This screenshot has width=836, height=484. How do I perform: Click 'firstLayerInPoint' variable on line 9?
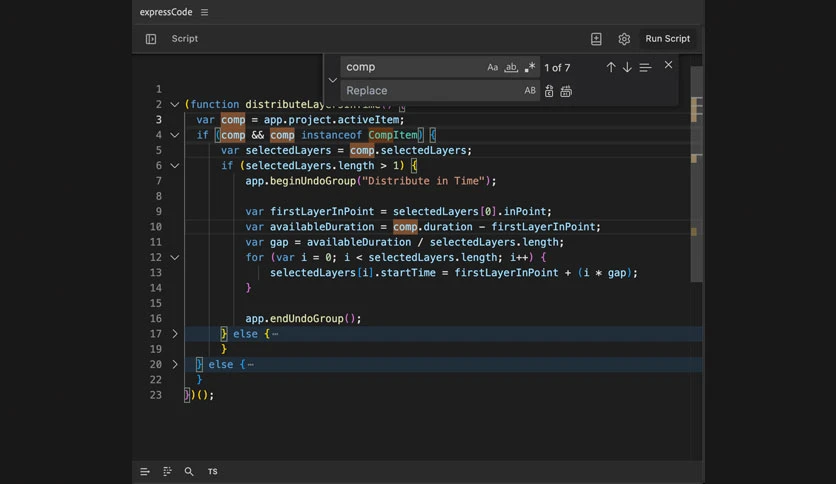pyautogui.click(x=322, y=212)
